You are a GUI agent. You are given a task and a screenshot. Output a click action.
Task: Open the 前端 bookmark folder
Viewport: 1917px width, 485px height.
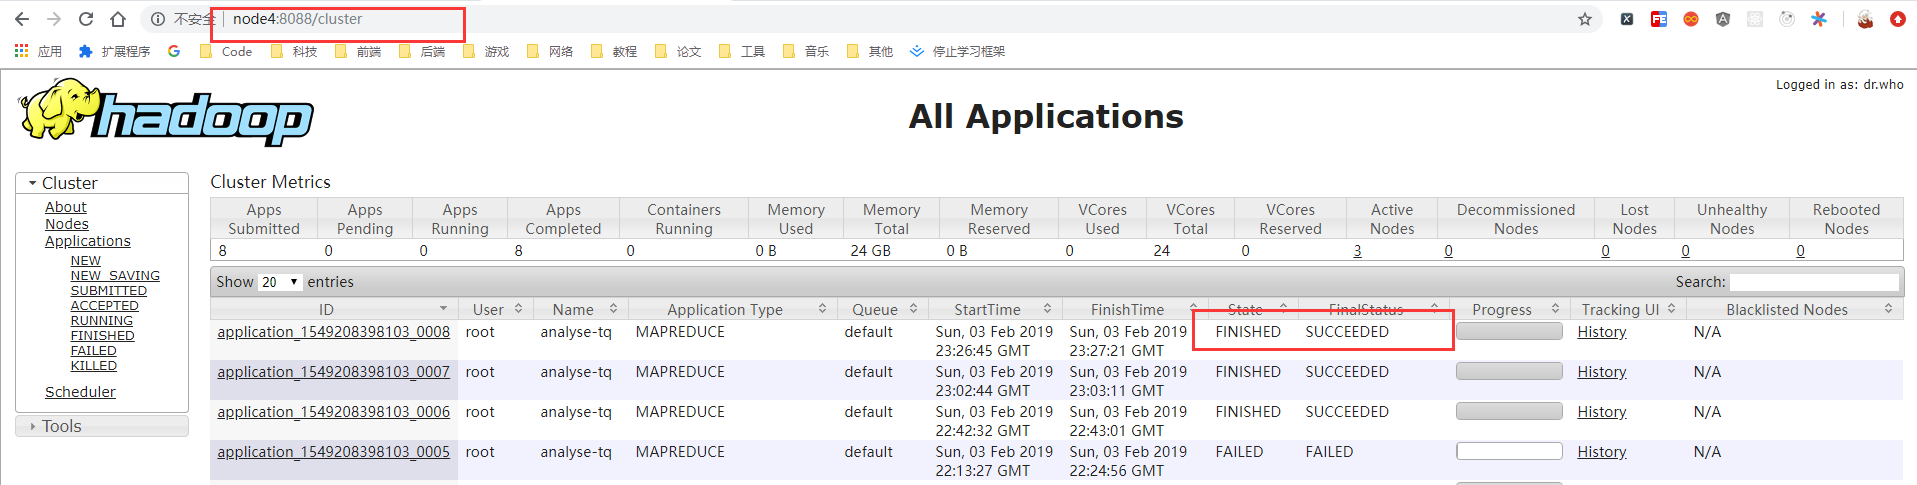point(358,51)
